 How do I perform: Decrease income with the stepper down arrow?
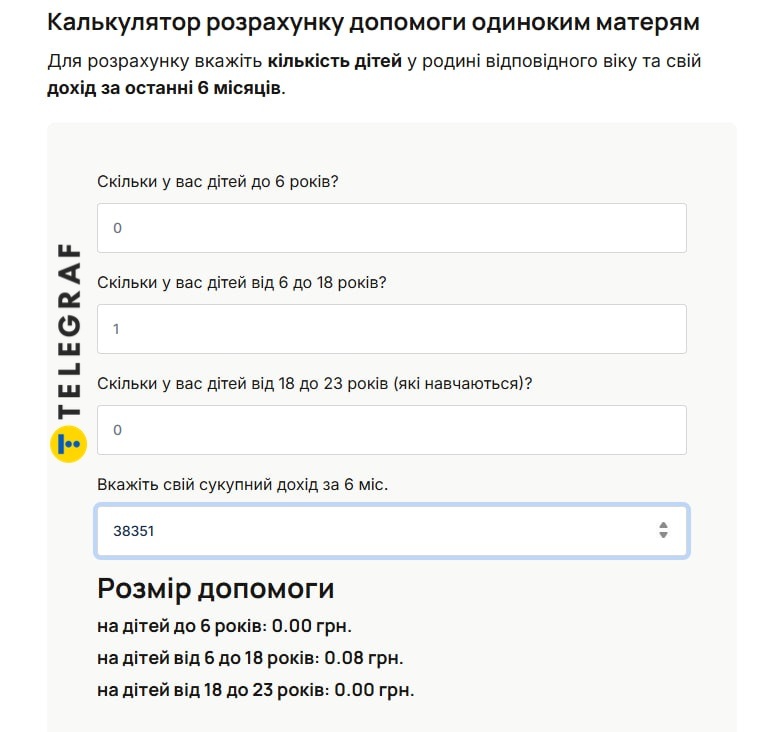click(663, 536)
